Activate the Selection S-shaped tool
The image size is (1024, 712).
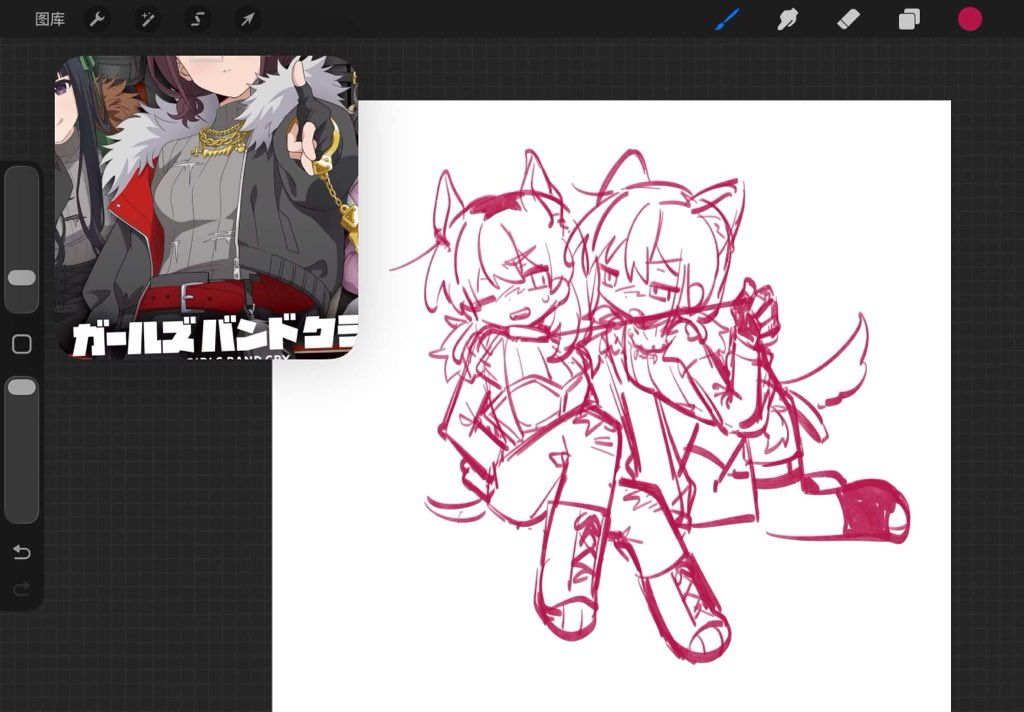pyautogui.click(x=197, y=20)
